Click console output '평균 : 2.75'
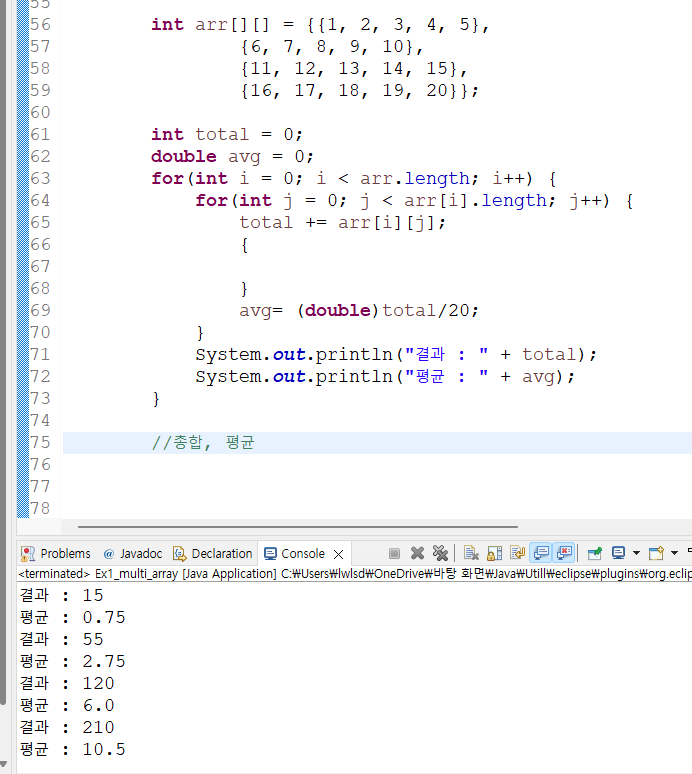Viewport: 692px width, 774px height. tap(73, 661)
